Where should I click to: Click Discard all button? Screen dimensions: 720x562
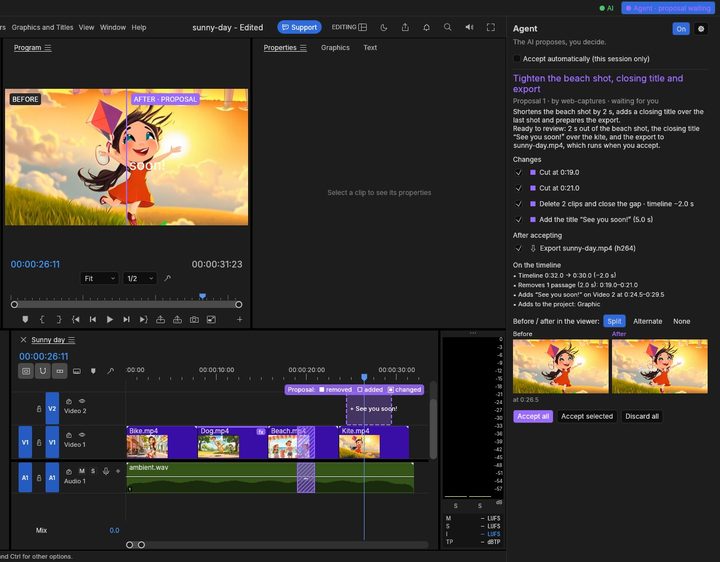tap(642, 416)
